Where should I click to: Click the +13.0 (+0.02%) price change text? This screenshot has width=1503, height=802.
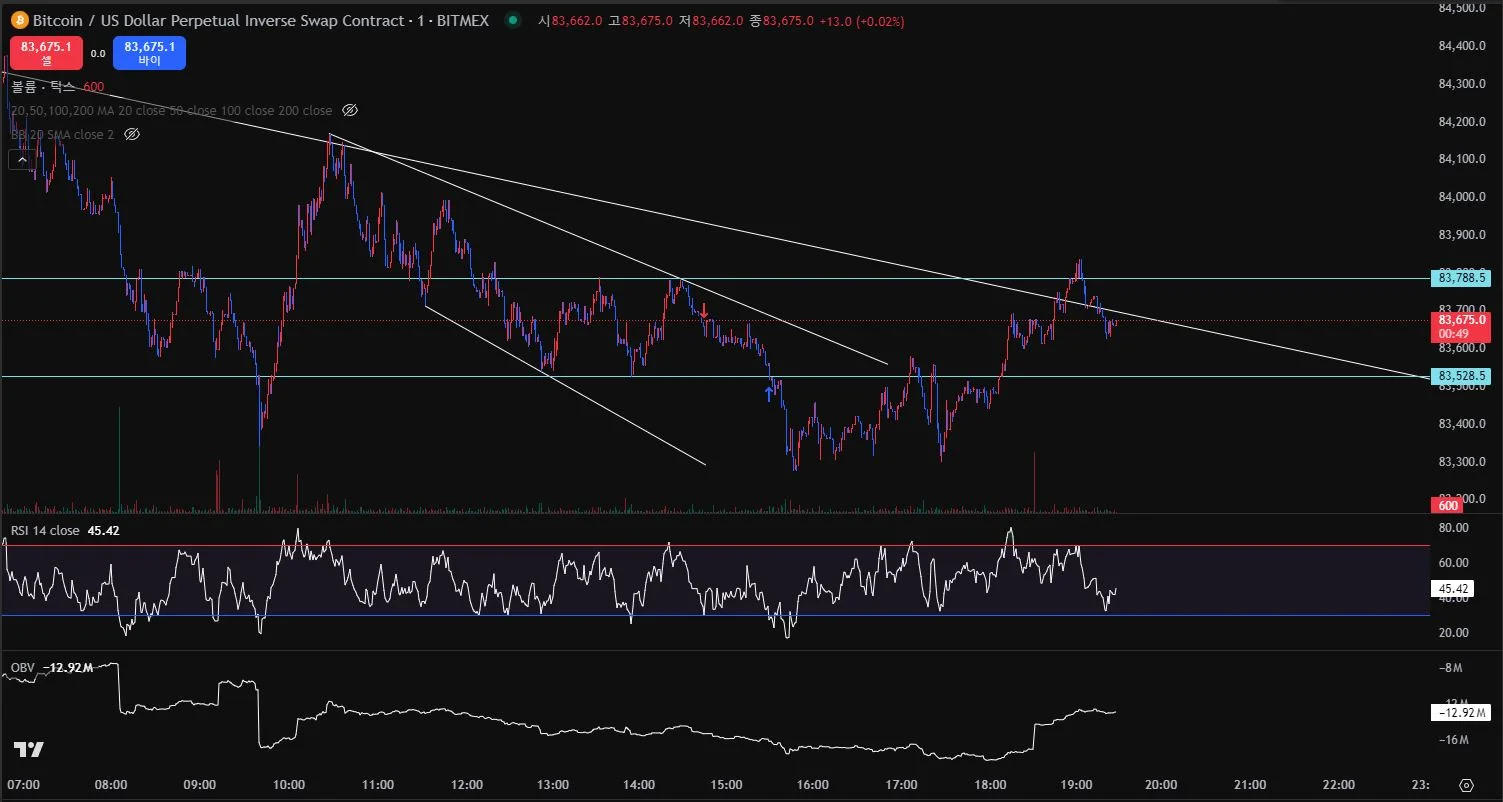(861, 21)
